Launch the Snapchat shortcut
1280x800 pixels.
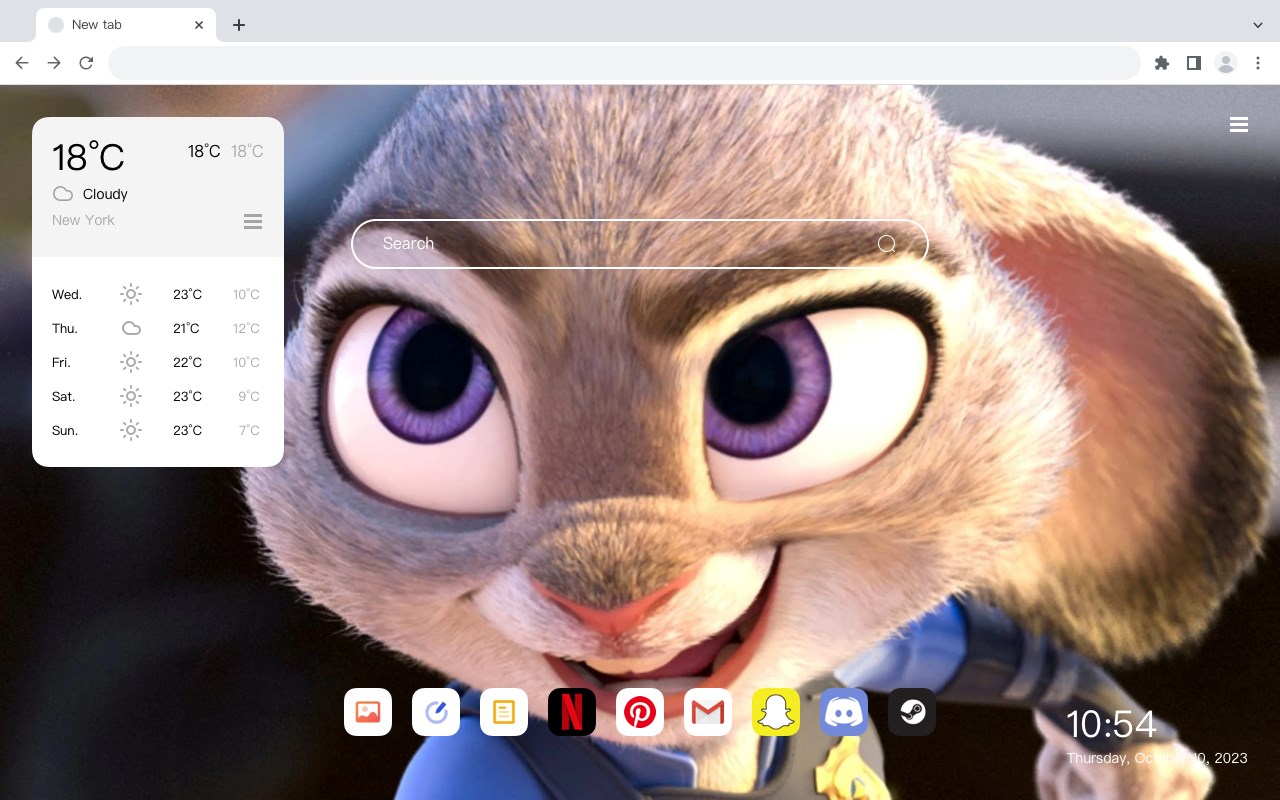(776, 712)
